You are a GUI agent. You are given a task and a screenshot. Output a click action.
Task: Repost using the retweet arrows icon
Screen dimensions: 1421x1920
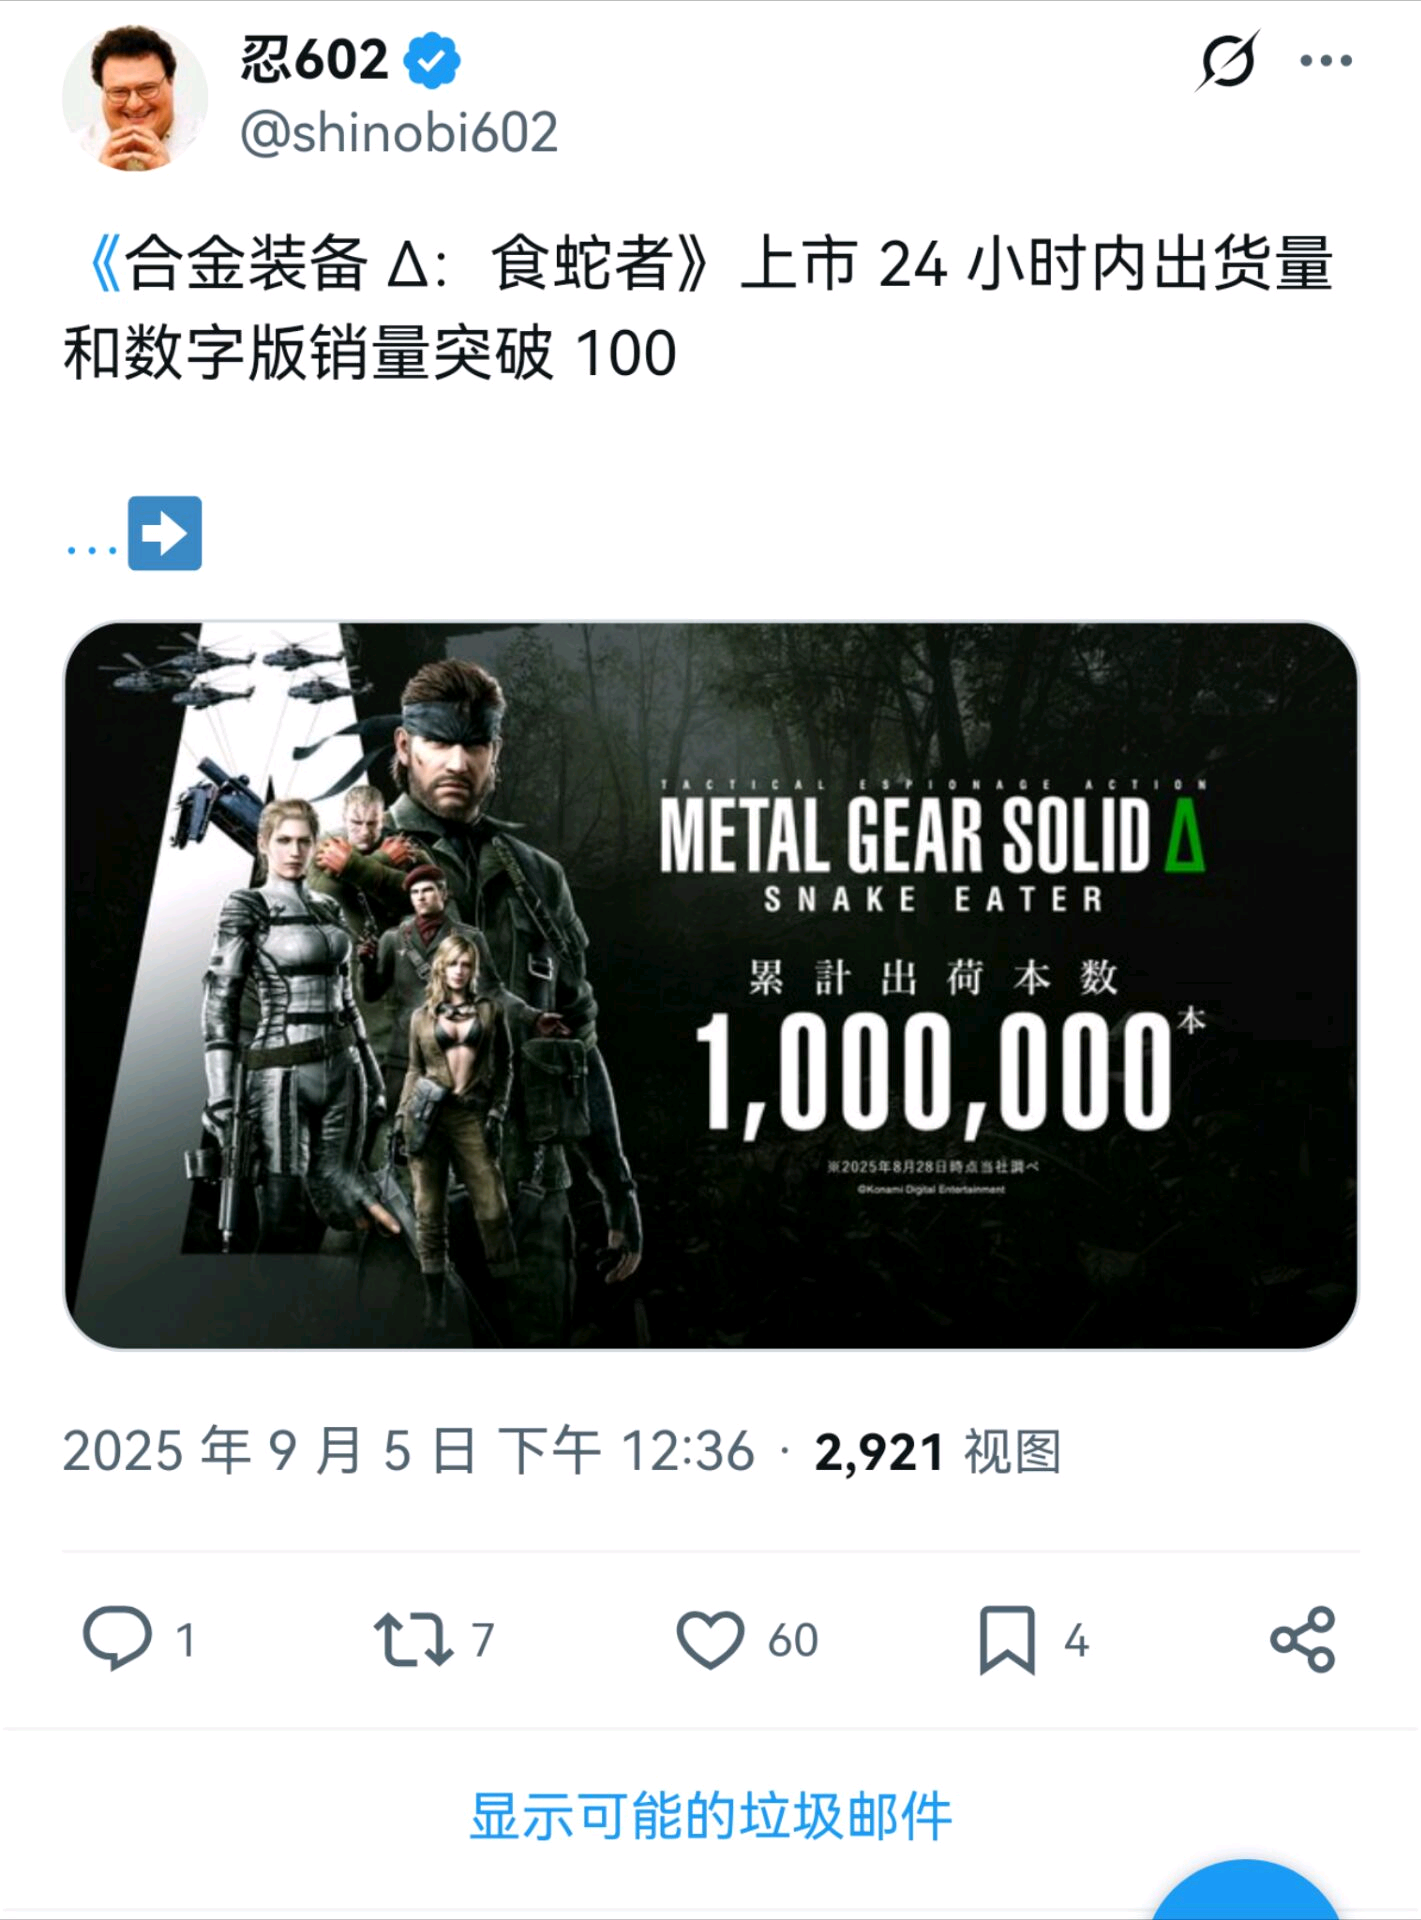click(x=413, y=1640)
